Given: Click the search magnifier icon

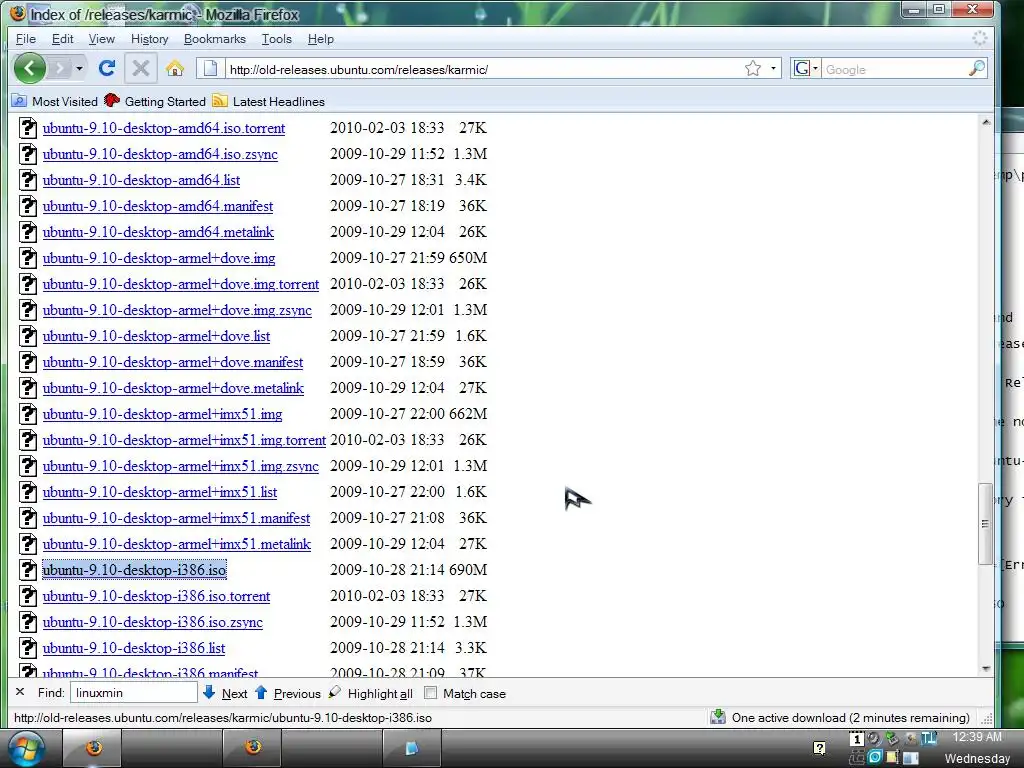Looking at the screenshot, I should [x=976, y=69].
